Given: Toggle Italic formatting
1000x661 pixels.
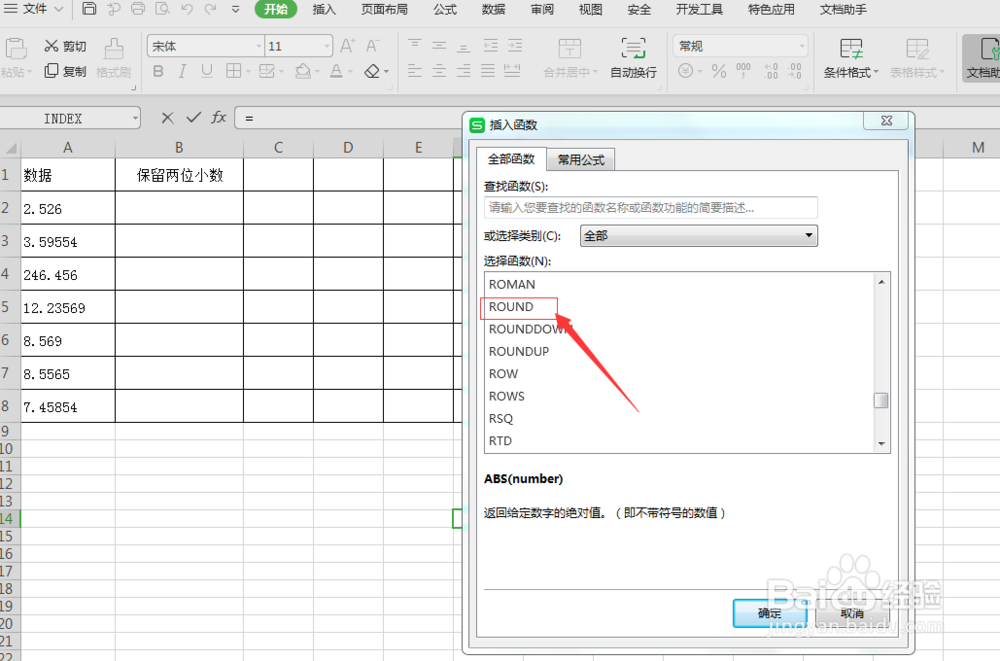Looking at the screenshot, I should tap(182, 71).
